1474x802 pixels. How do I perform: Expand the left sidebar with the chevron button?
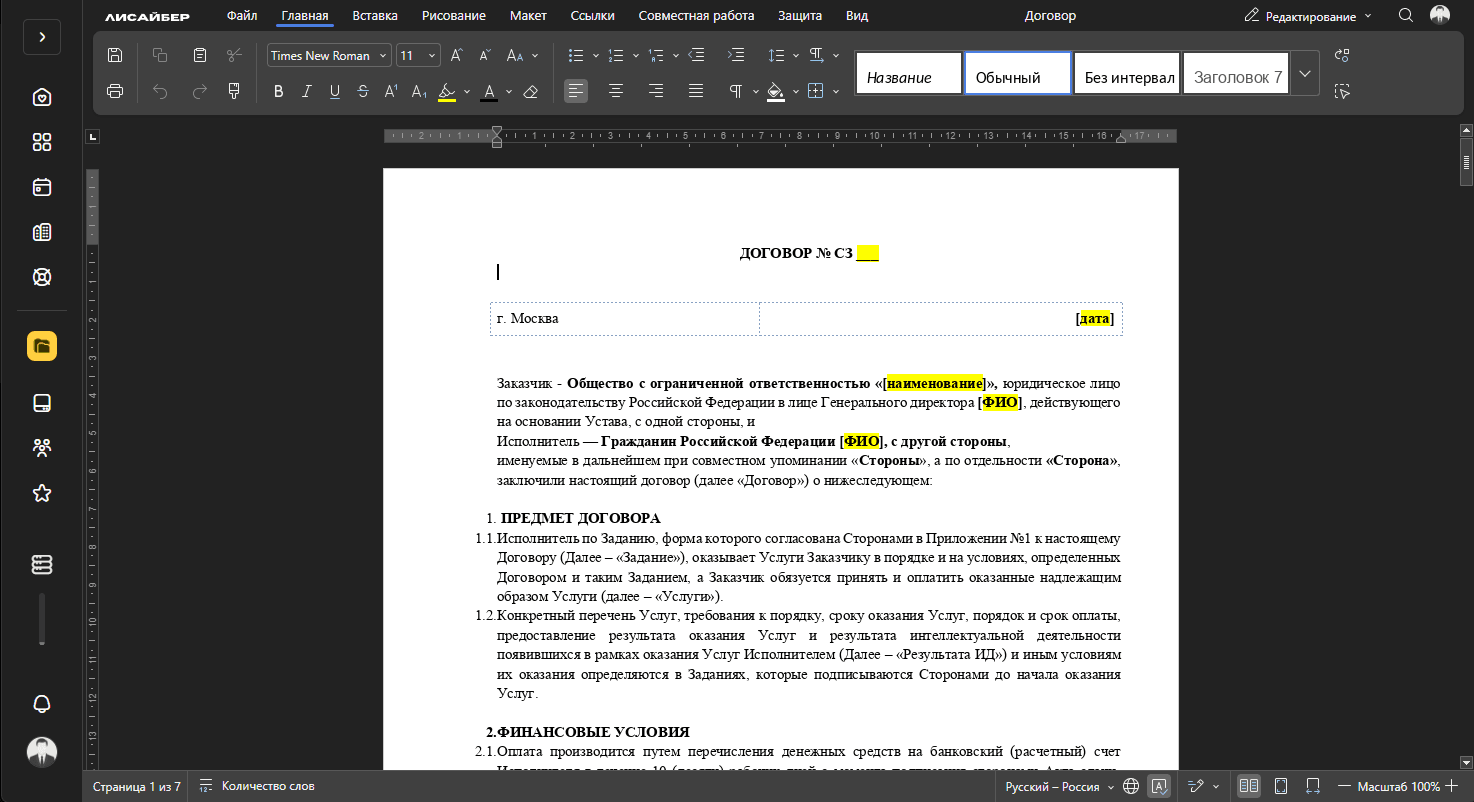pyautogui.click(x=42, y=36)
